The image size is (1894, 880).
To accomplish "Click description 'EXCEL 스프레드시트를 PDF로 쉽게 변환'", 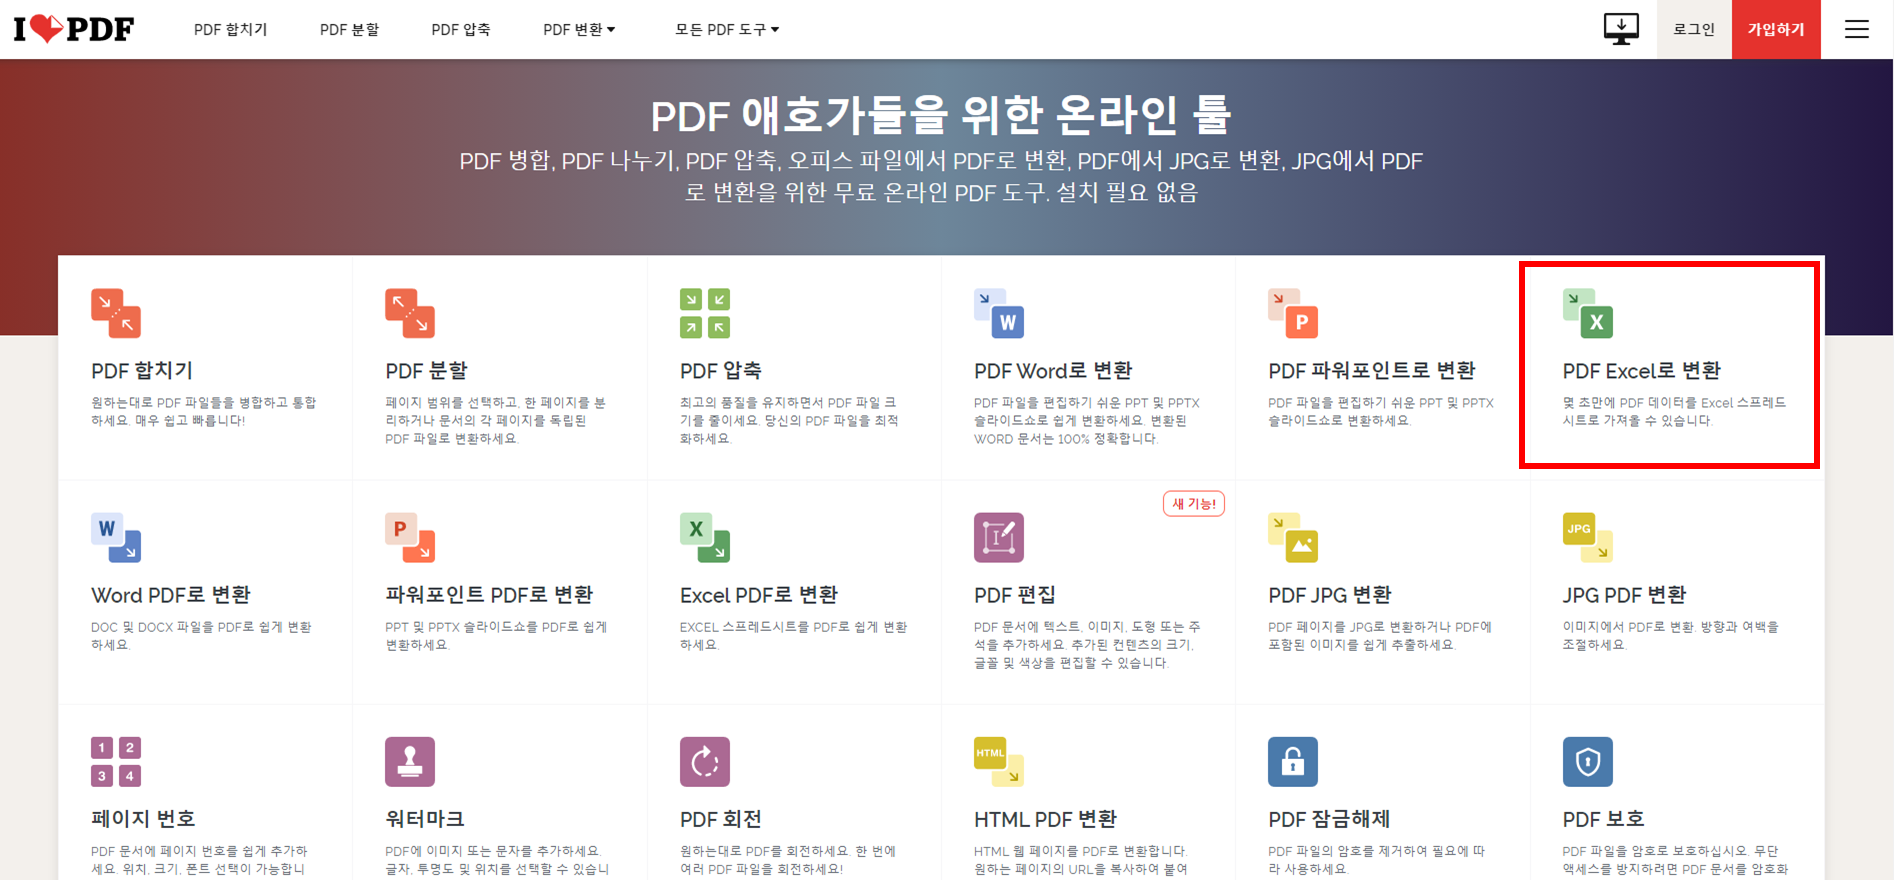I will pyautogui.click(x=794, y=627).
